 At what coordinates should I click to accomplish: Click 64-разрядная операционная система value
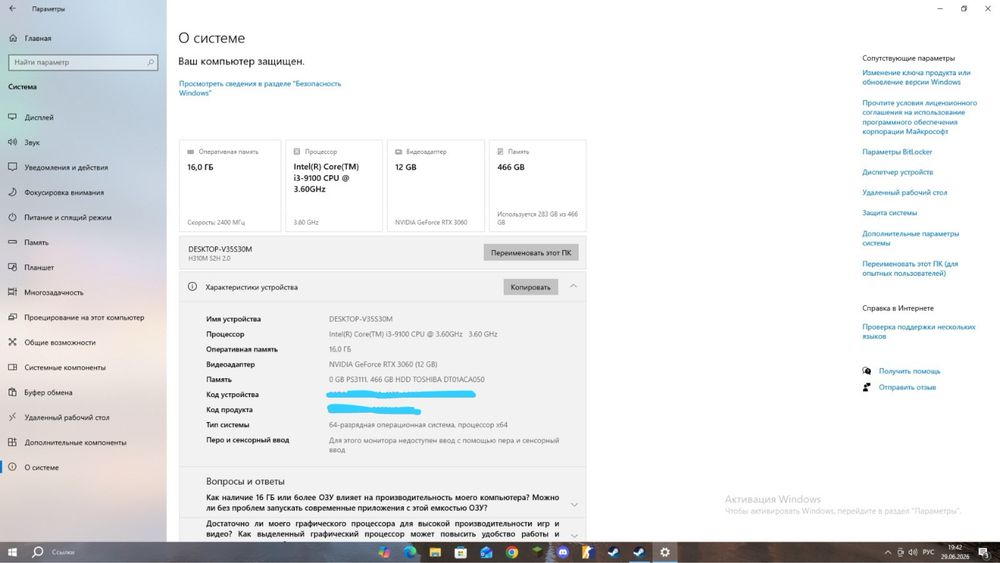(418, 425)
